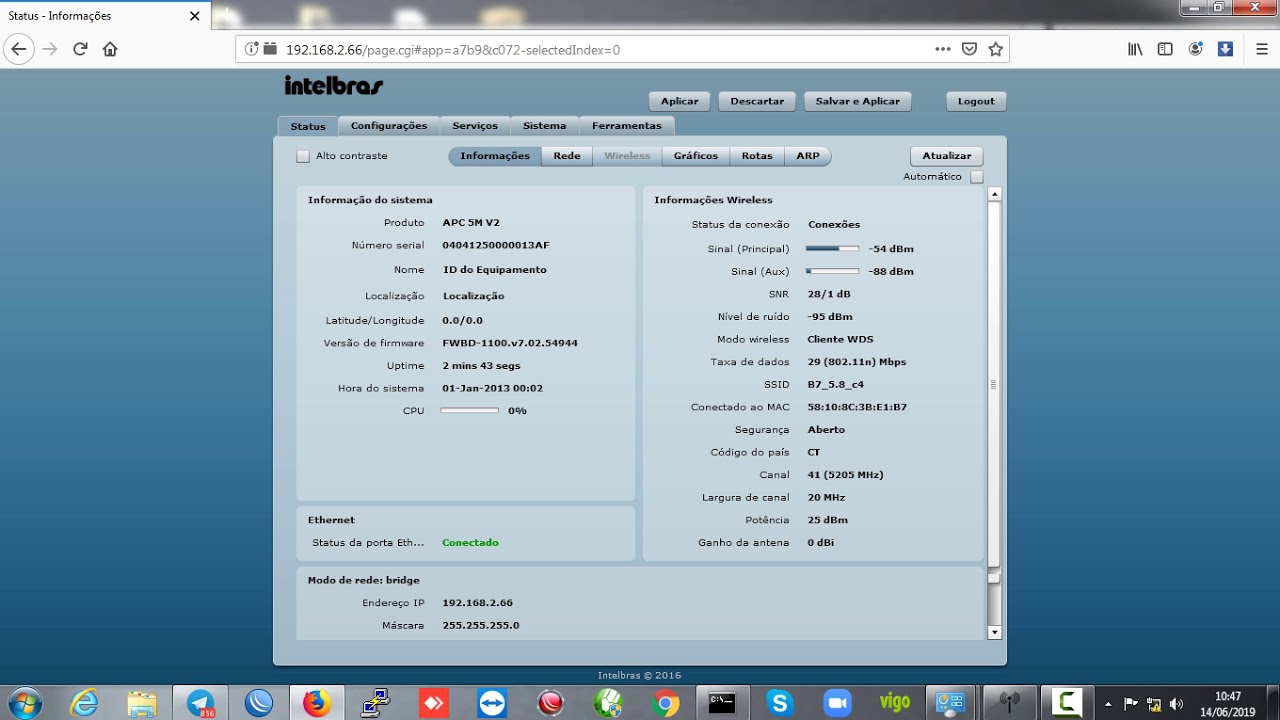Show sidebars icon in Firefox toolbar
1280x720 pixels.
coord(1165,49)
